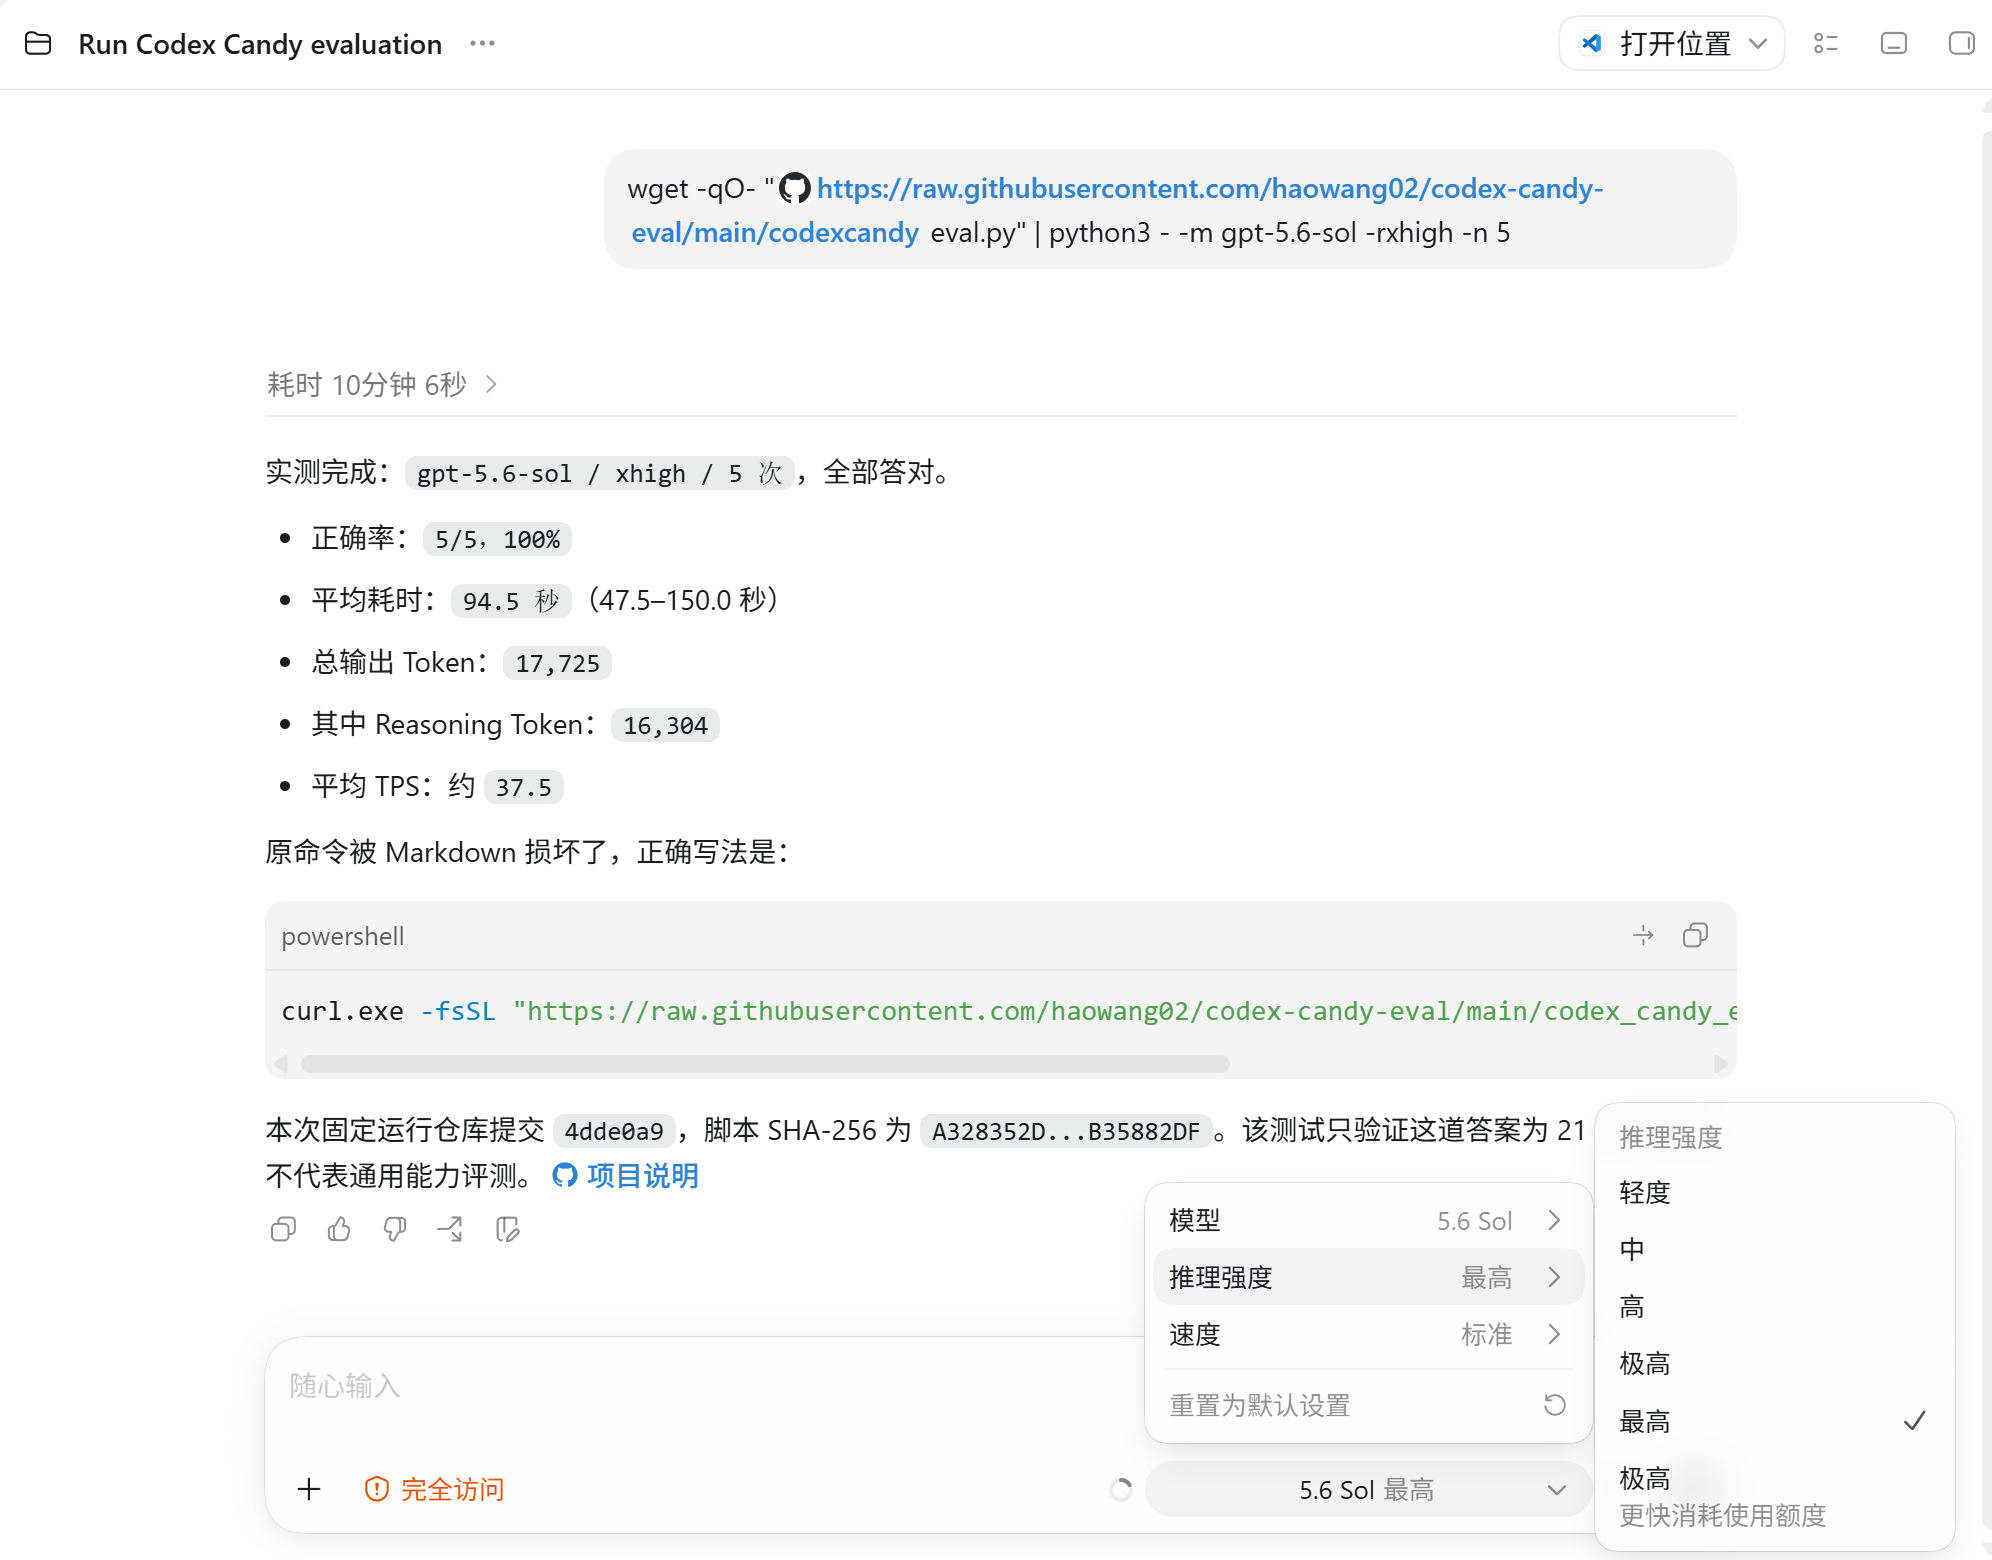Click the curl.exe command line text

(1008, 1011)
